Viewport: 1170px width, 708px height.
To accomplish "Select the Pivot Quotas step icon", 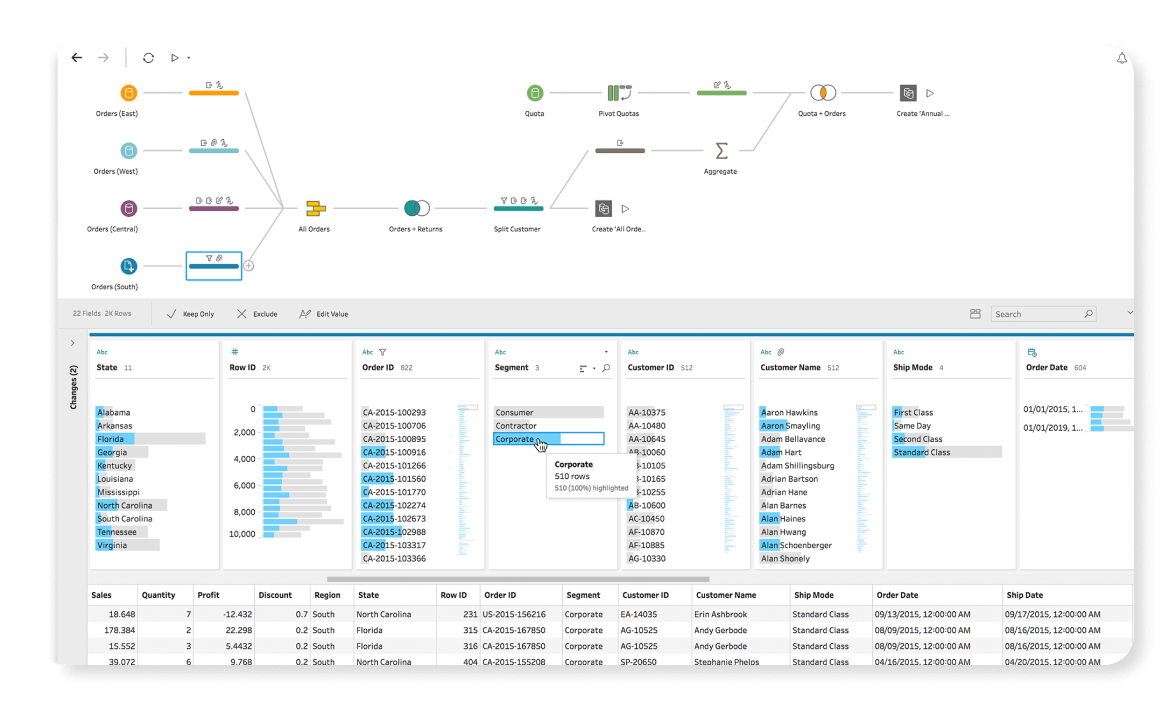I will [x=620, y=93].
